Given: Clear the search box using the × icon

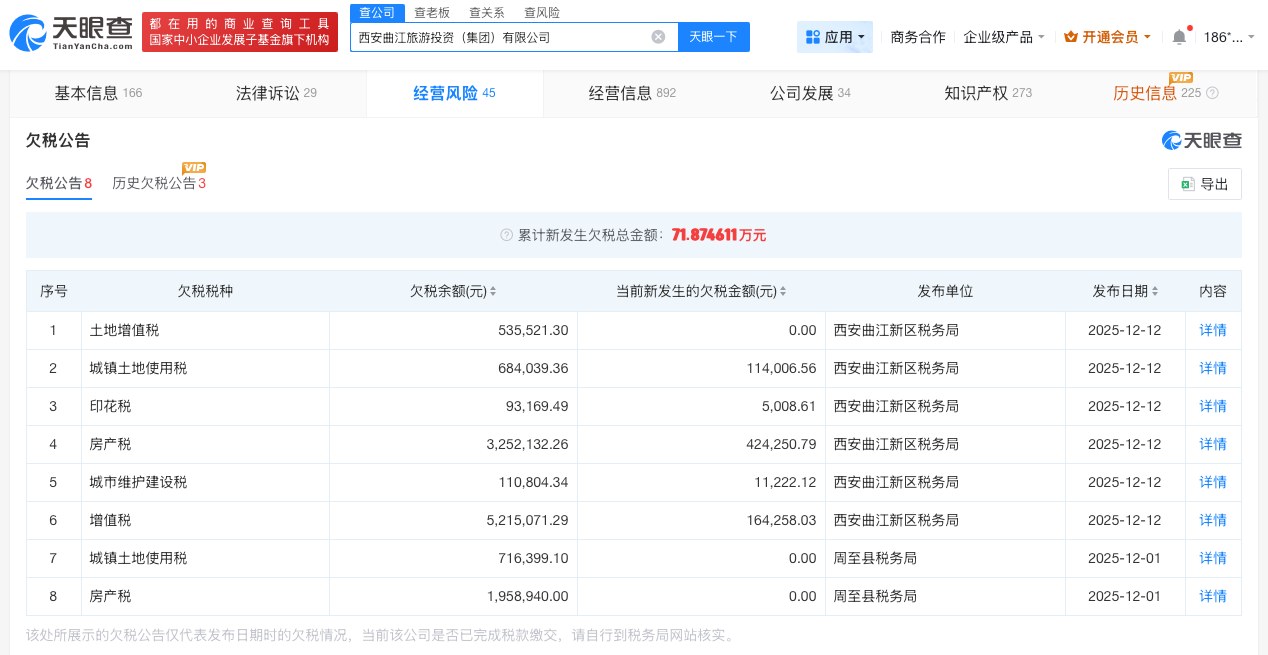Looking at the screenshot, I should 658,37.
